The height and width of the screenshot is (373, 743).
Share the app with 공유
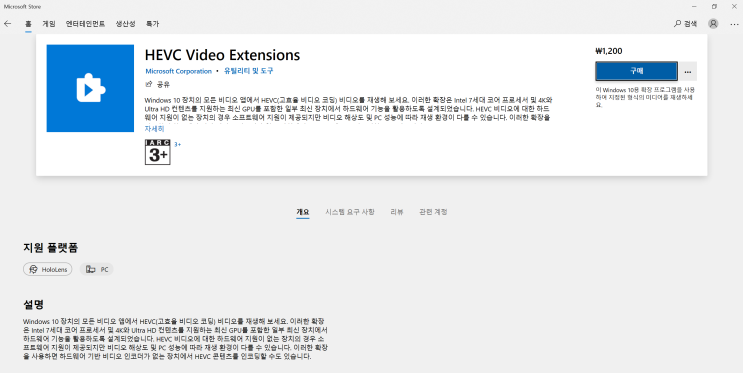(157, 84)
